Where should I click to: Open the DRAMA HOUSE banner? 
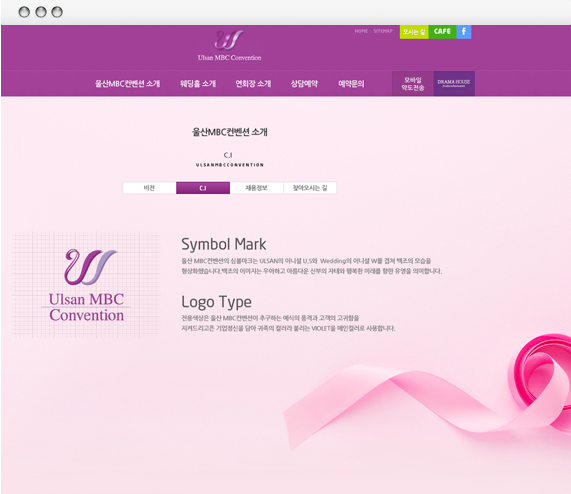(454, 84)
